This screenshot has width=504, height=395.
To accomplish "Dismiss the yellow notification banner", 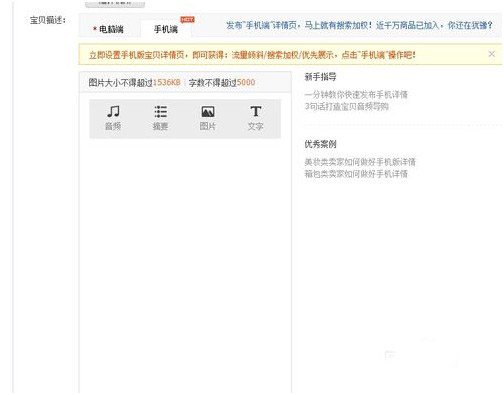I will click(x=491, y=54).
